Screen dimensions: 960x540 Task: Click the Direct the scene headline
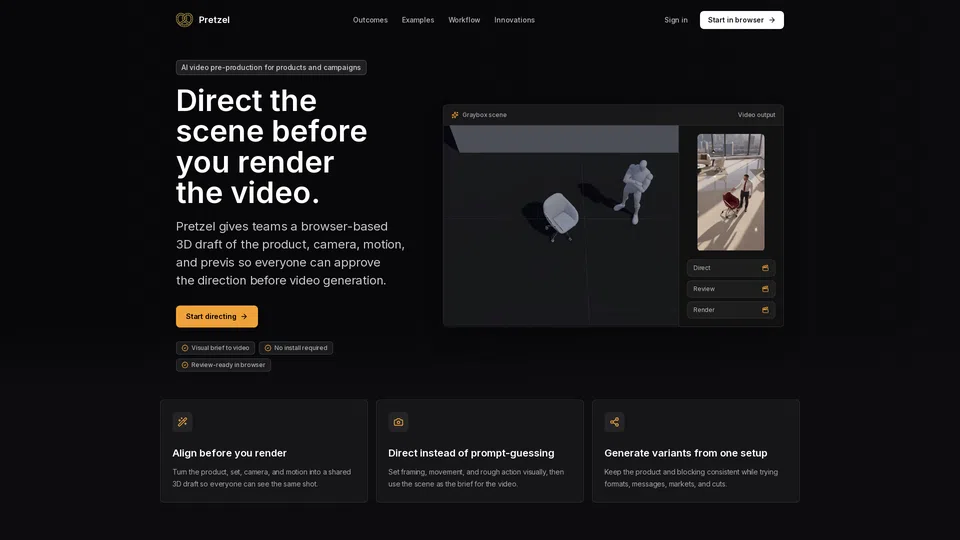(x=271, y=146)
